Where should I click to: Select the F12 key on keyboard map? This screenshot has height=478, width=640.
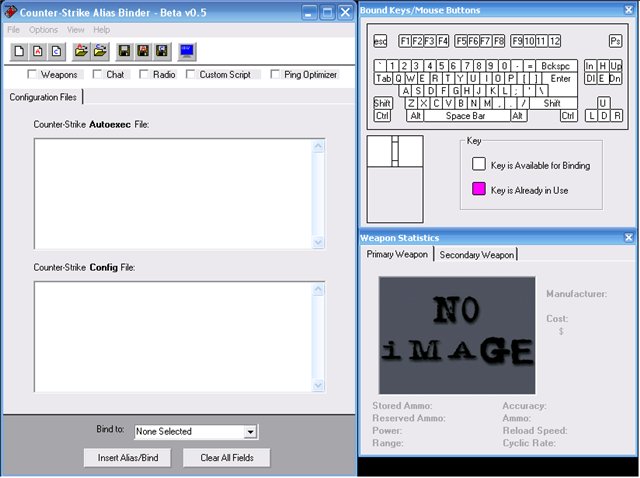554,41
